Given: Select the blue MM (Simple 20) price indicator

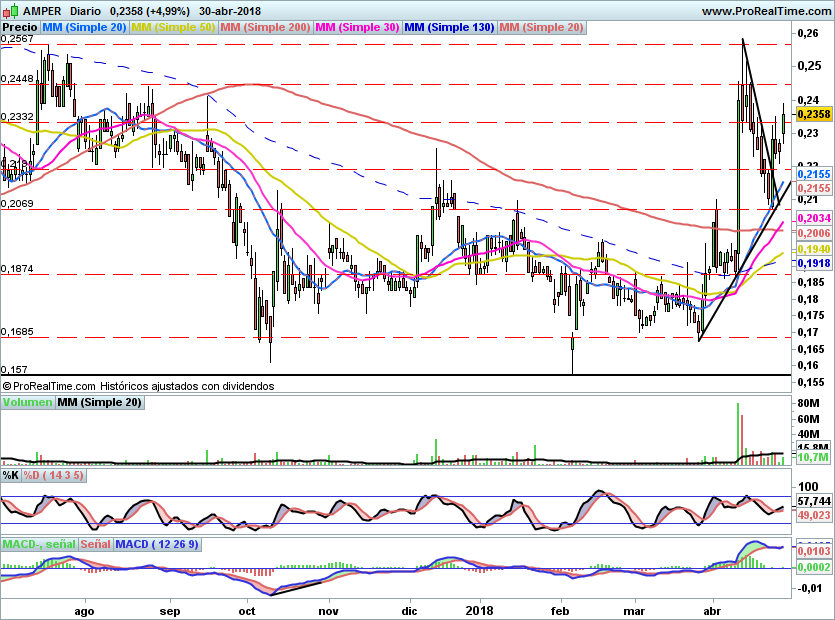Looking at the screenshot, I should point(85,28).
